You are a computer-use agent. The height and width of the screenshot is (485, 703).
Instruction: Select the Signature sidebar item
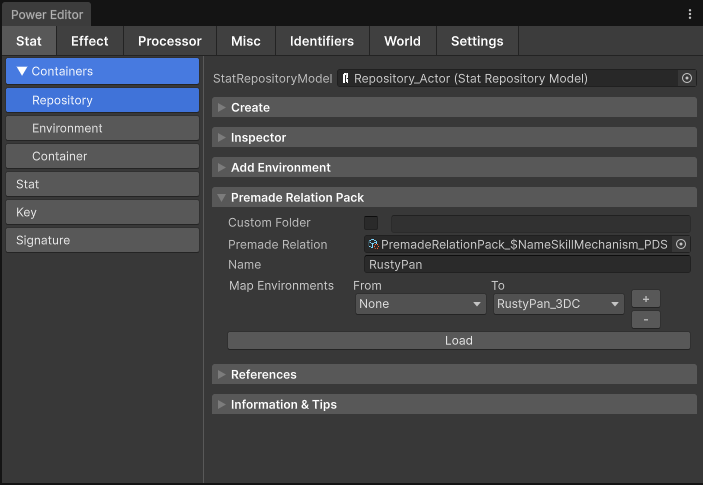click(102, 240)
